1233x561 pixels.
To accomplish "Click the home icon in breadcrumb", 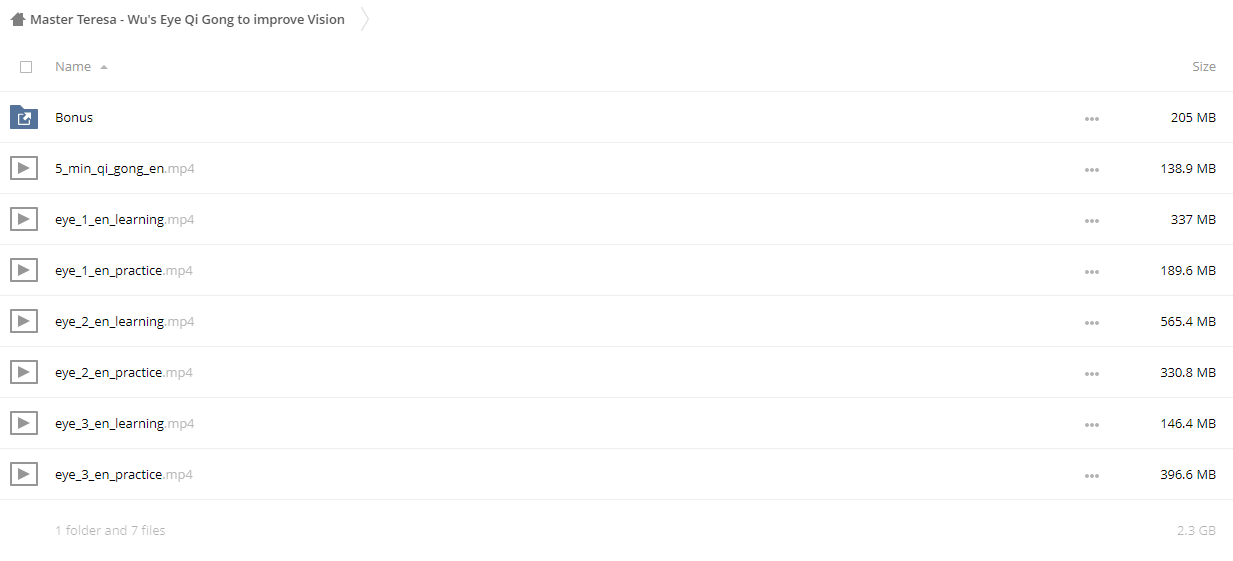I will tap(18, 19).
